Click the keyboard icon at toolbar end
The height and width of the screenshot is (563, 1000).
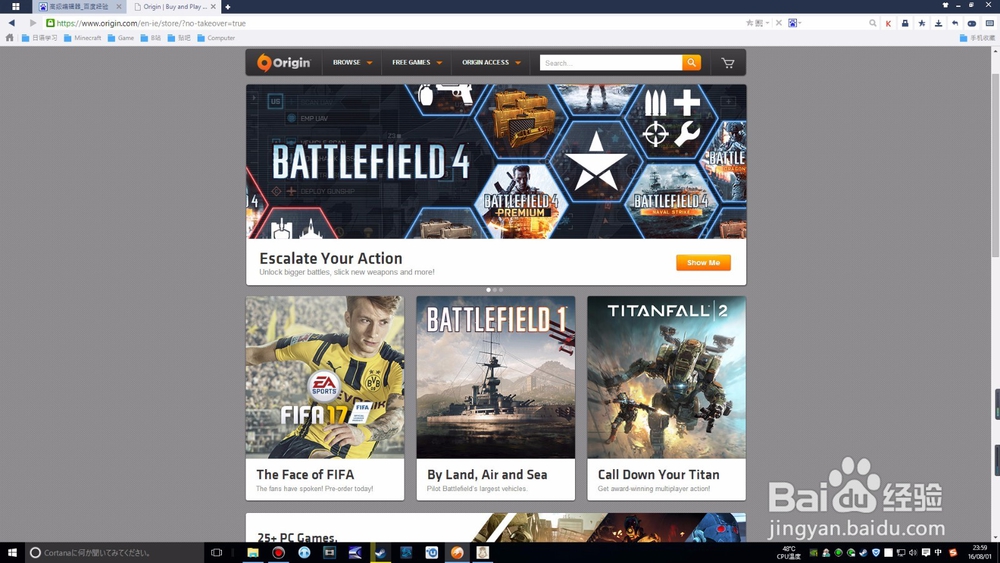click(989, 23)
